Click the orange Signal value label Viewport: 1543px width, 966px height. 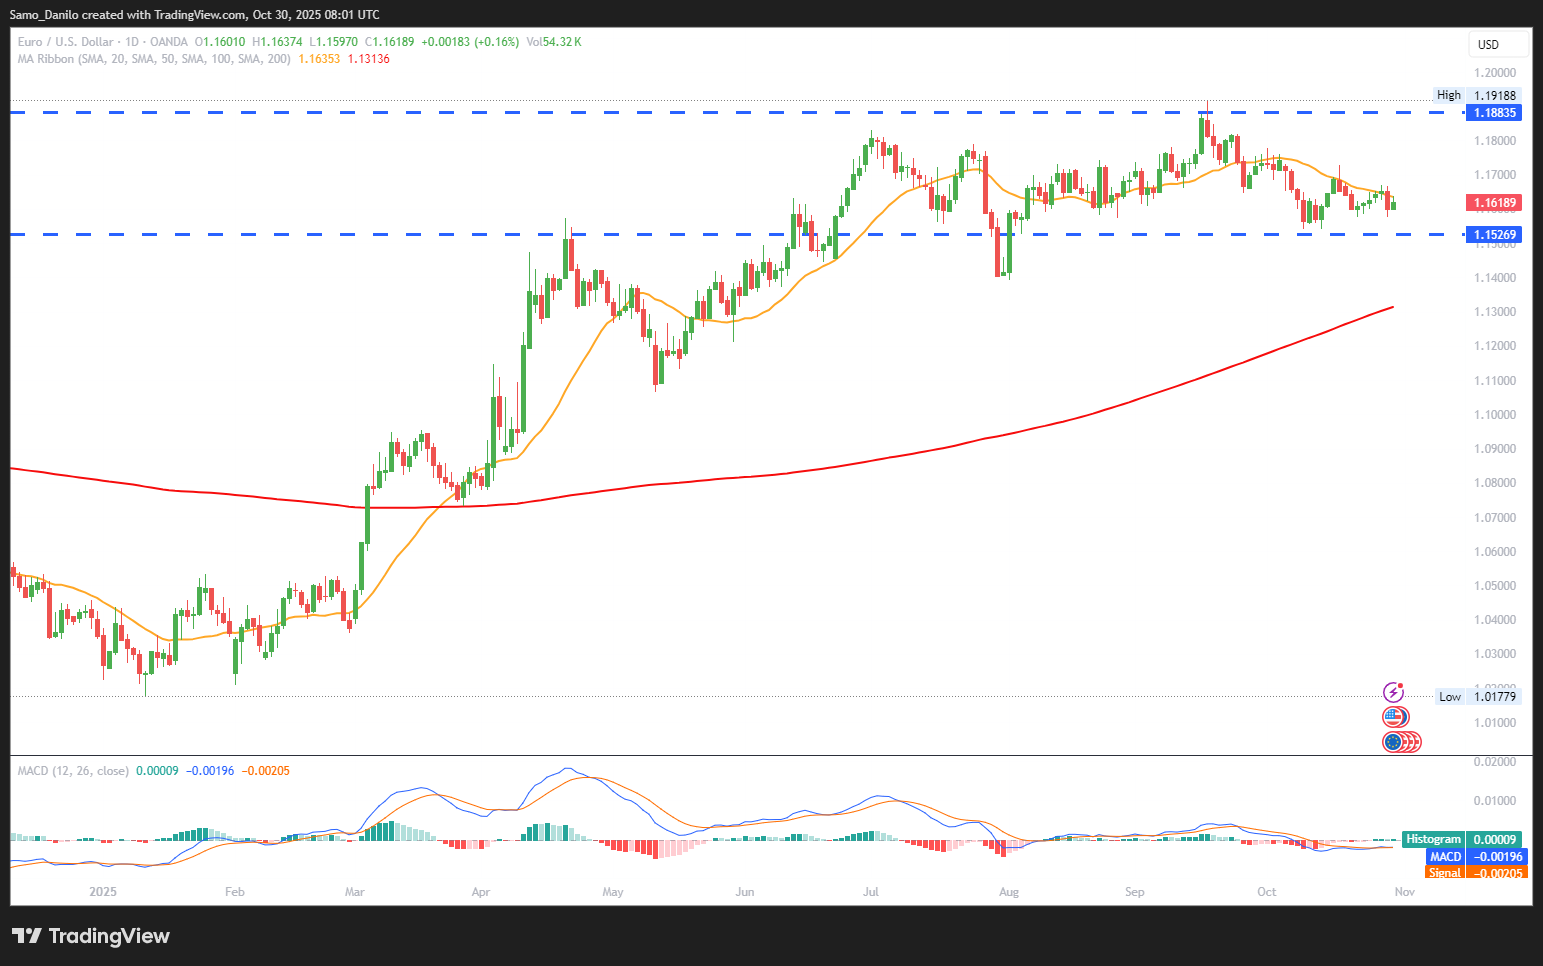[x=1476, y=873]
